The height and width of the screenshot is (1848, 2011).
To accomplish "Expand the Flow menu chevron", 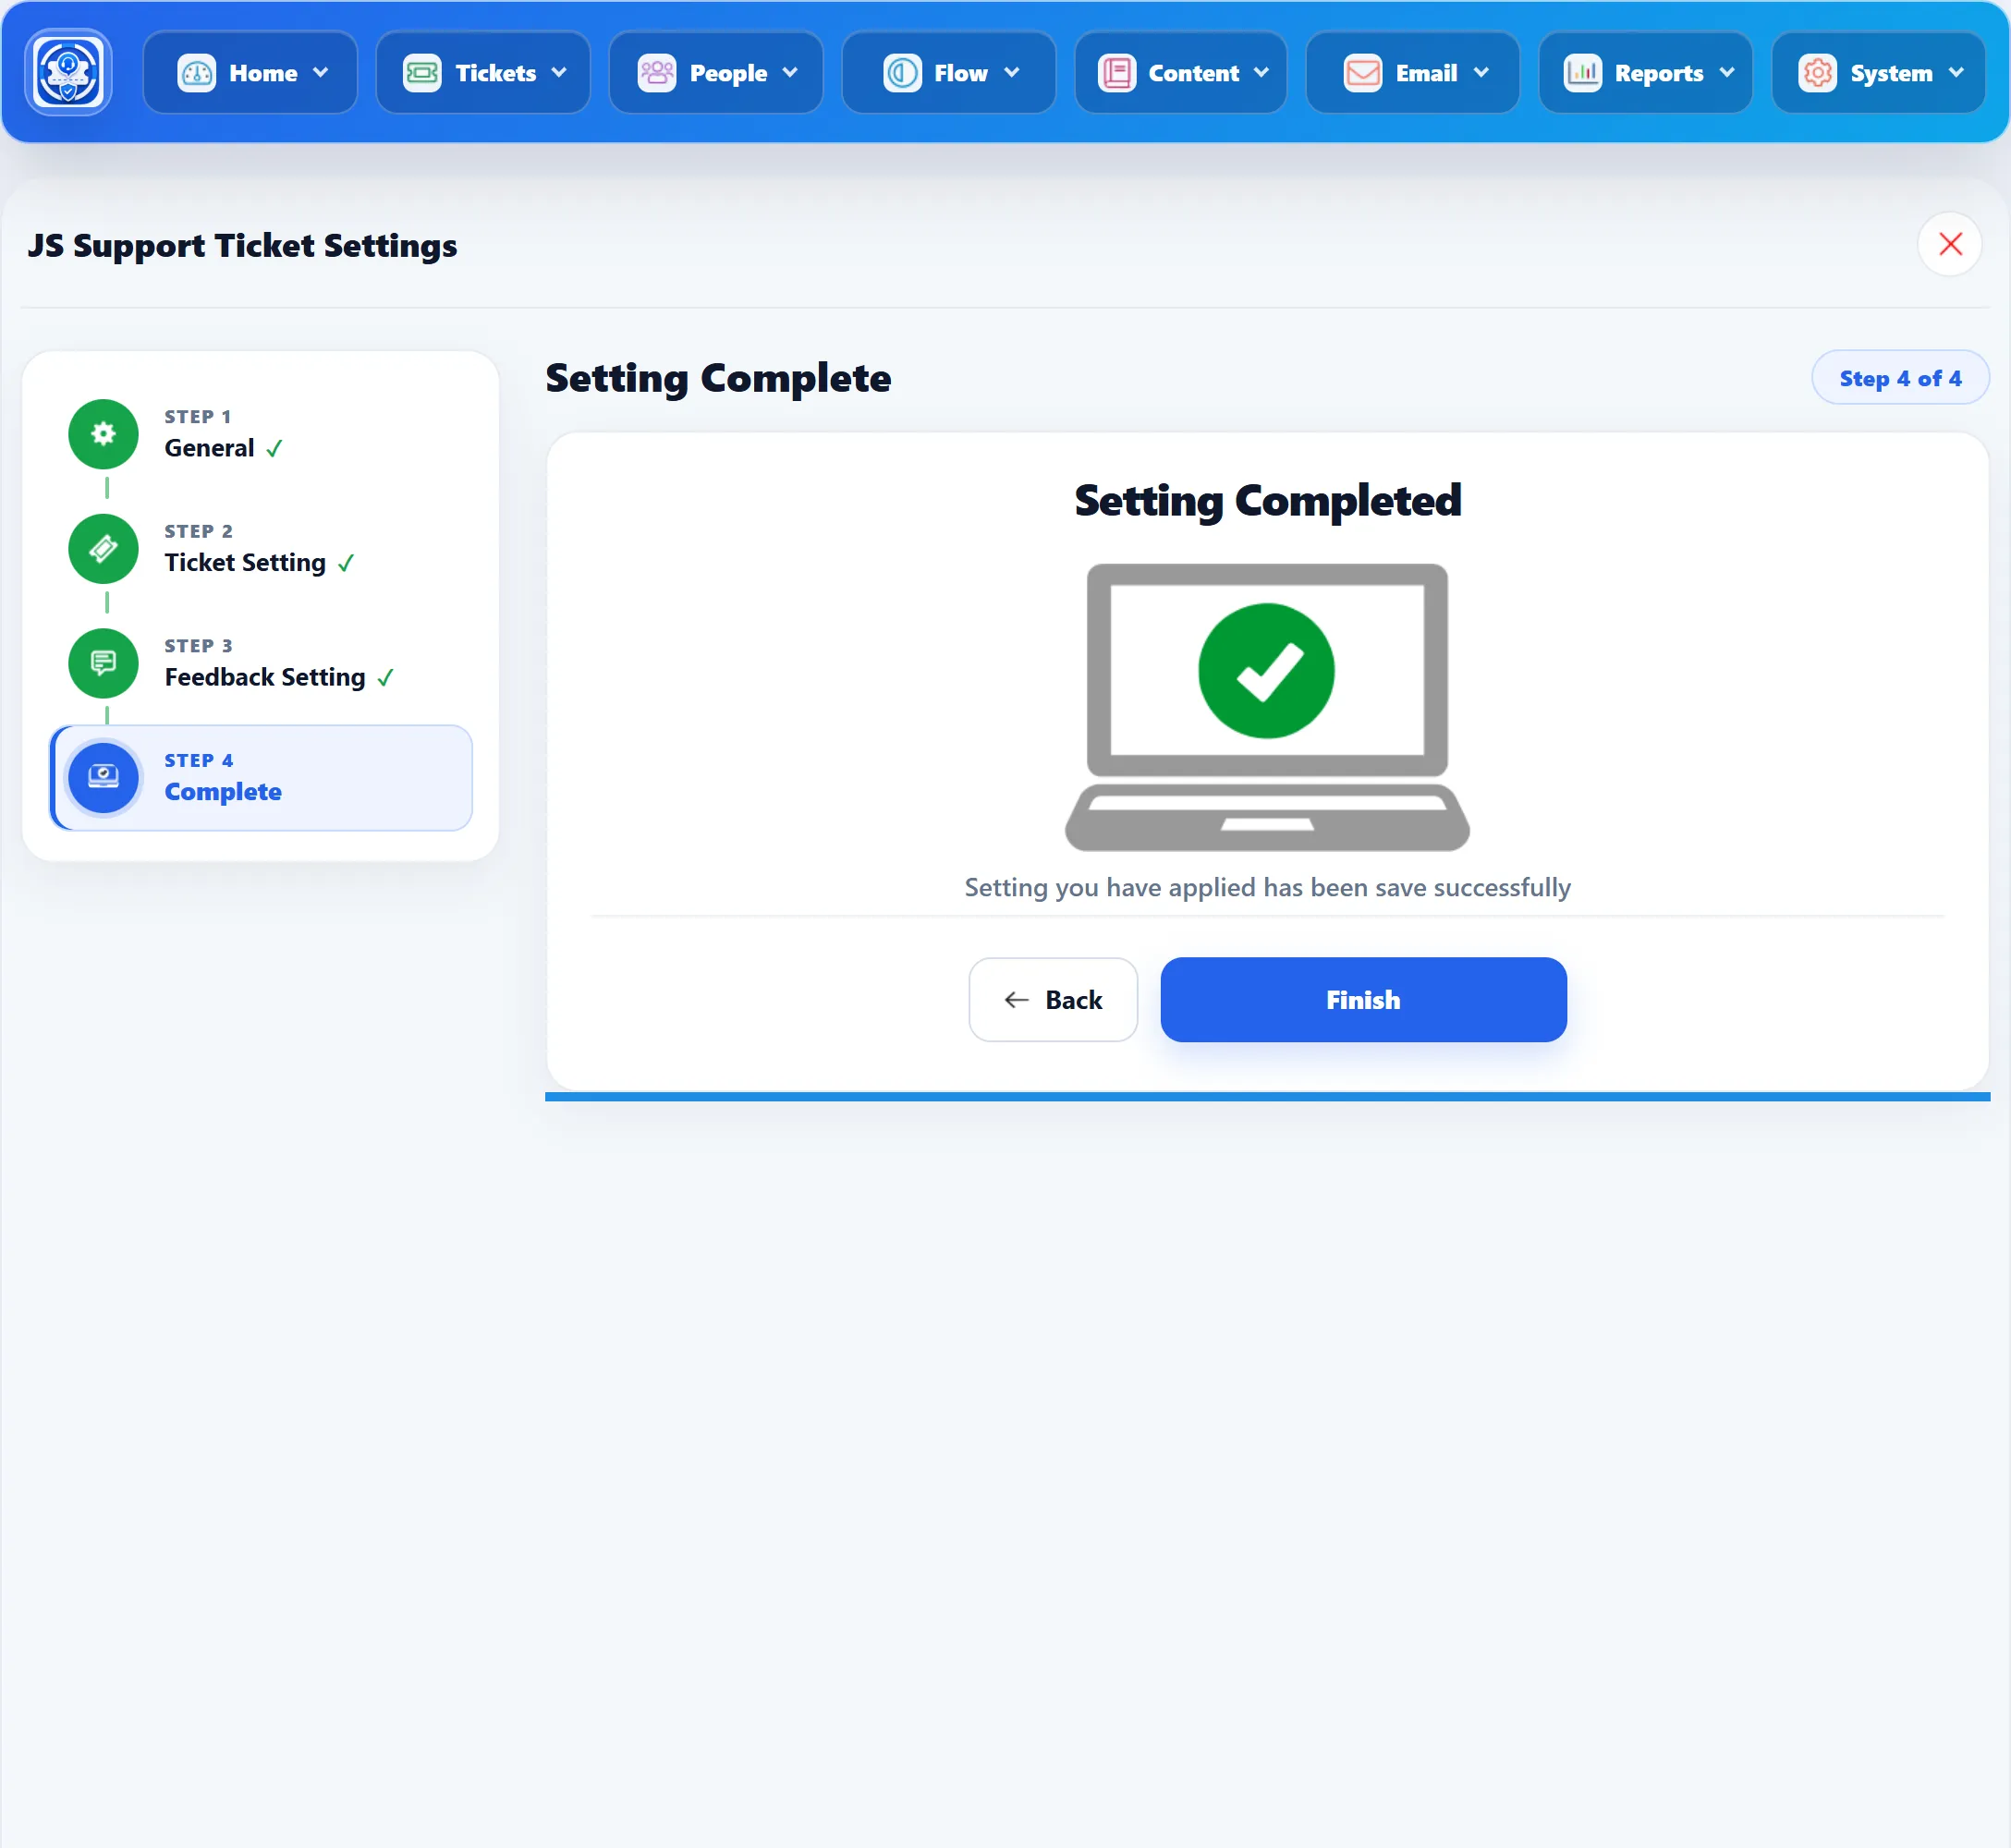I will (x=1012, y=73).
